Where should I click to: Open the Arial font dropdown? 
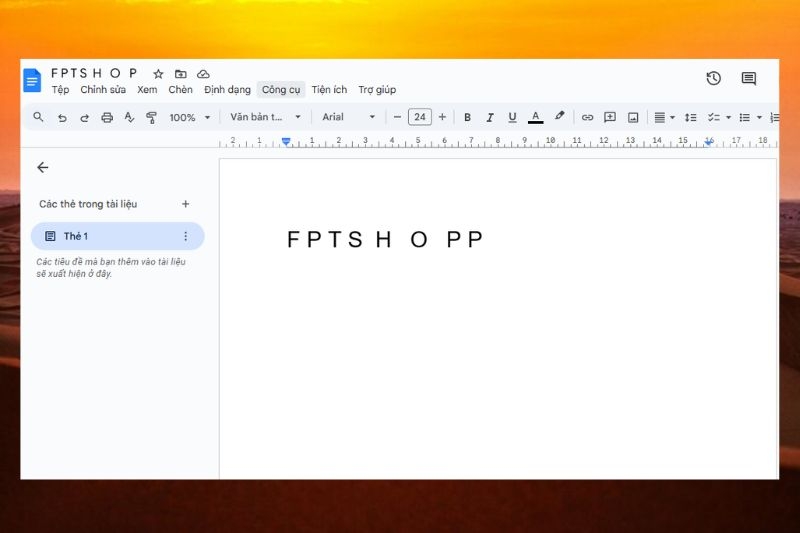tap(349, 117)
